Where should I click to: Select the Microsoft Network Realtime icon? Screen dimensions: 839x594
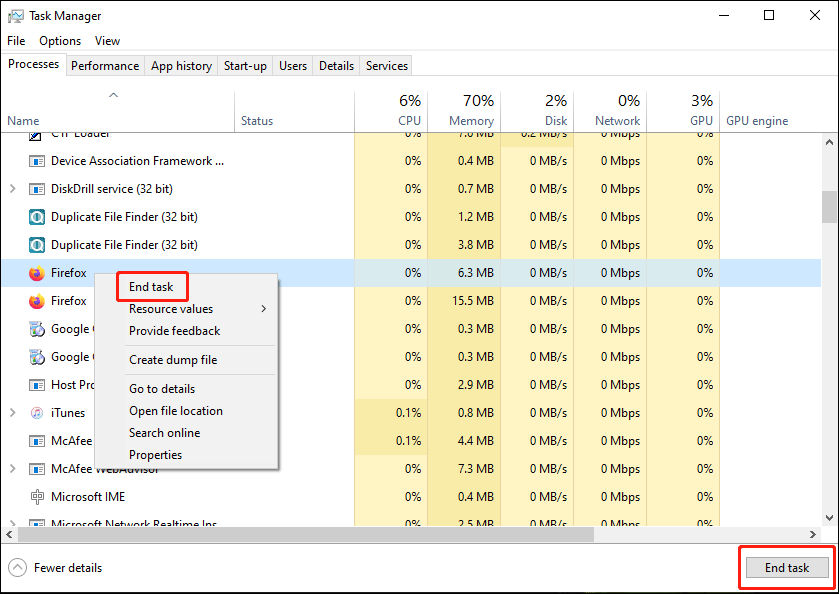click(x=37, y=524)
